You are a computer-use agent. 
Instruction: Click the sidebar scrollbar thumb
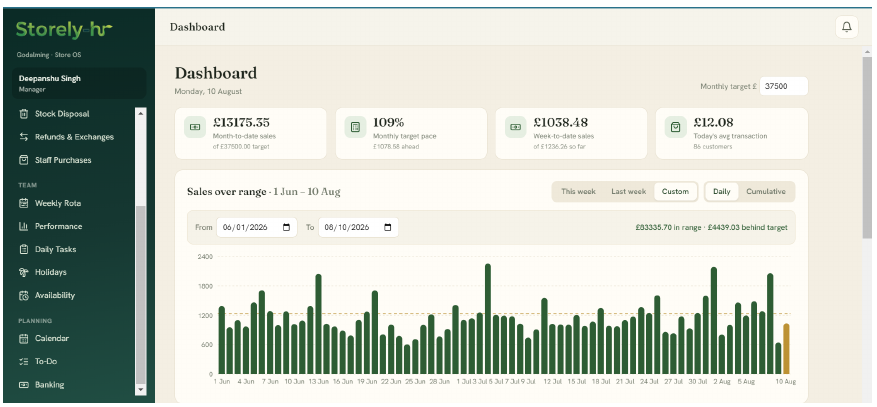coord(140,294)
